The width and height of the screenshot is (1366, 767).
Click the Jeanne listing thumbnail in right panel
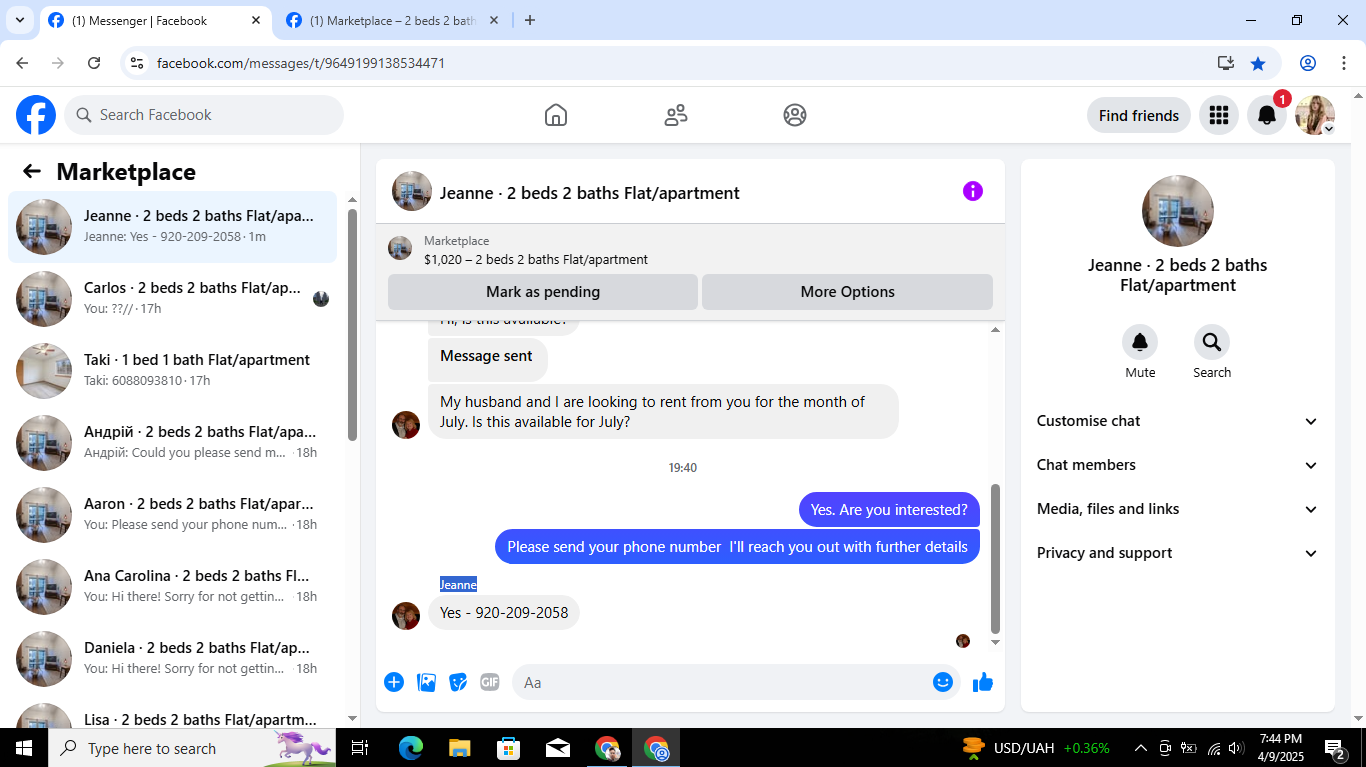[x=1178, y=211]
